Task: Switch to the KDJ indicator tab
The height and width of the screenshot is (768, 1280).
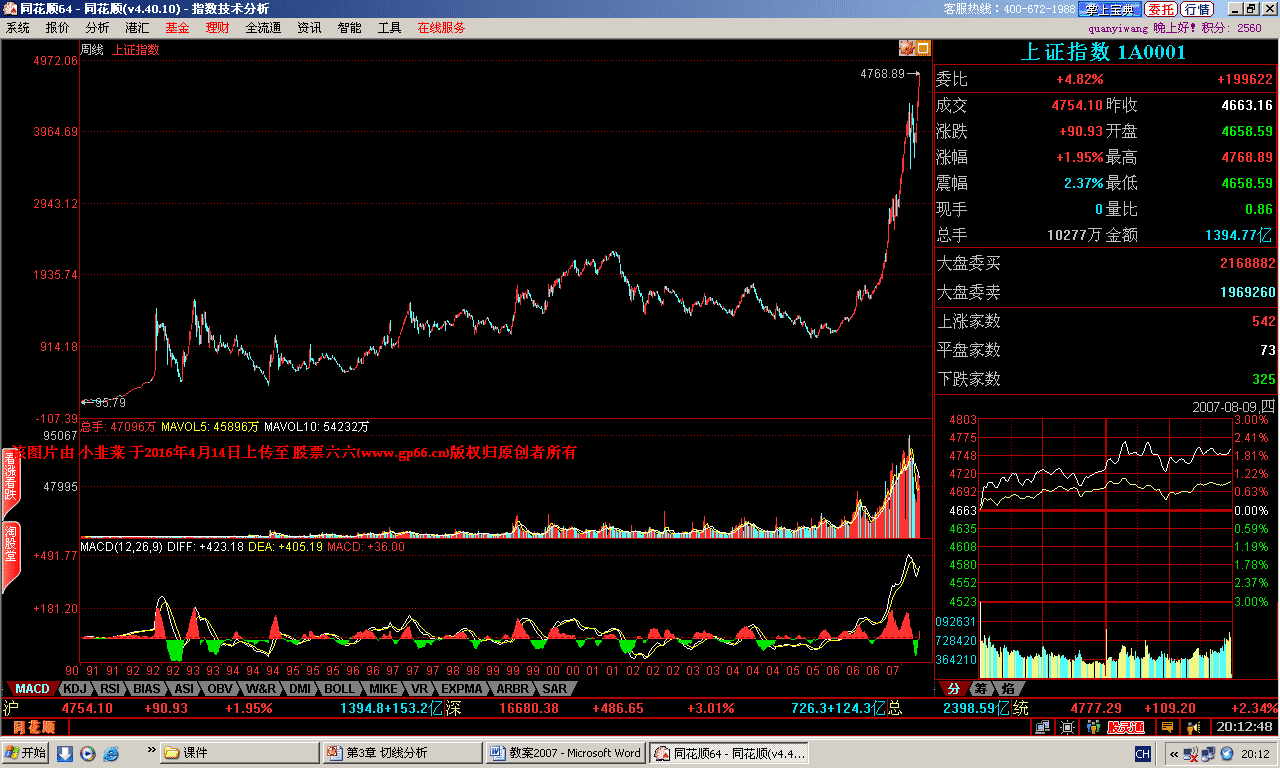Action: pyautogui.click(x=75, y=689)
